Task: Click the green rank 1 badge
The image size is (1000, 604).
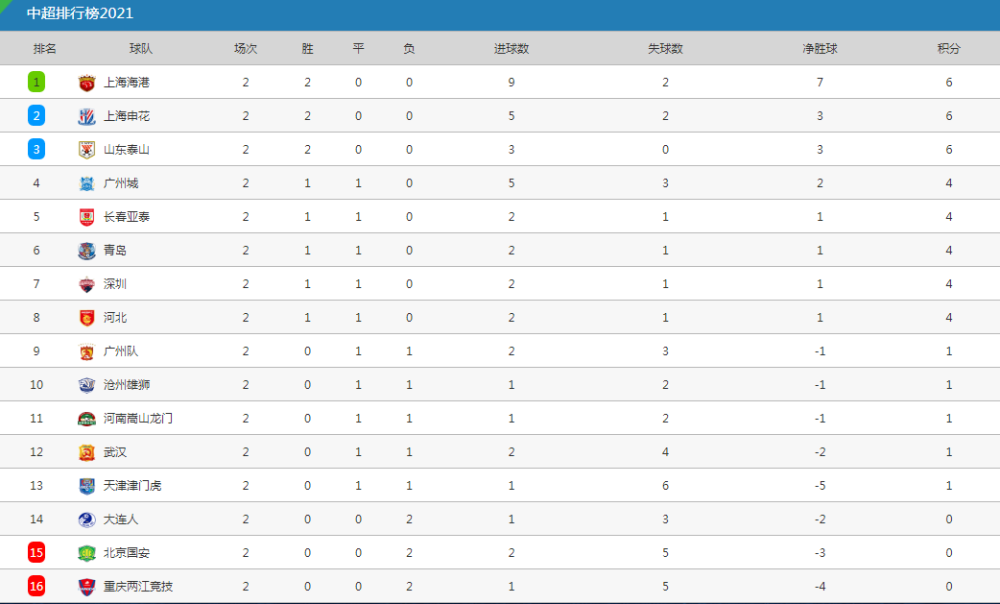Action: point(36,82)
